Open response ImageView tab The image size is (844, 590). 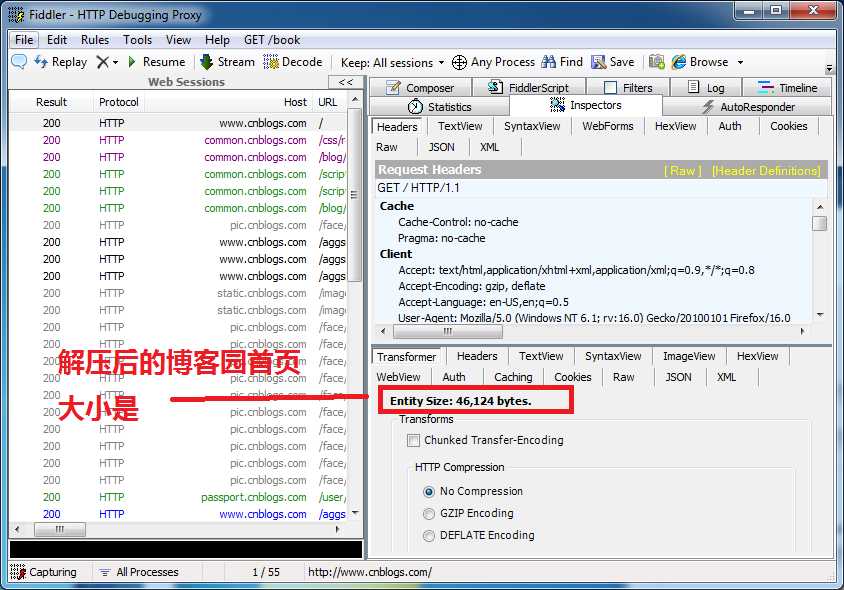coord(689,356)
